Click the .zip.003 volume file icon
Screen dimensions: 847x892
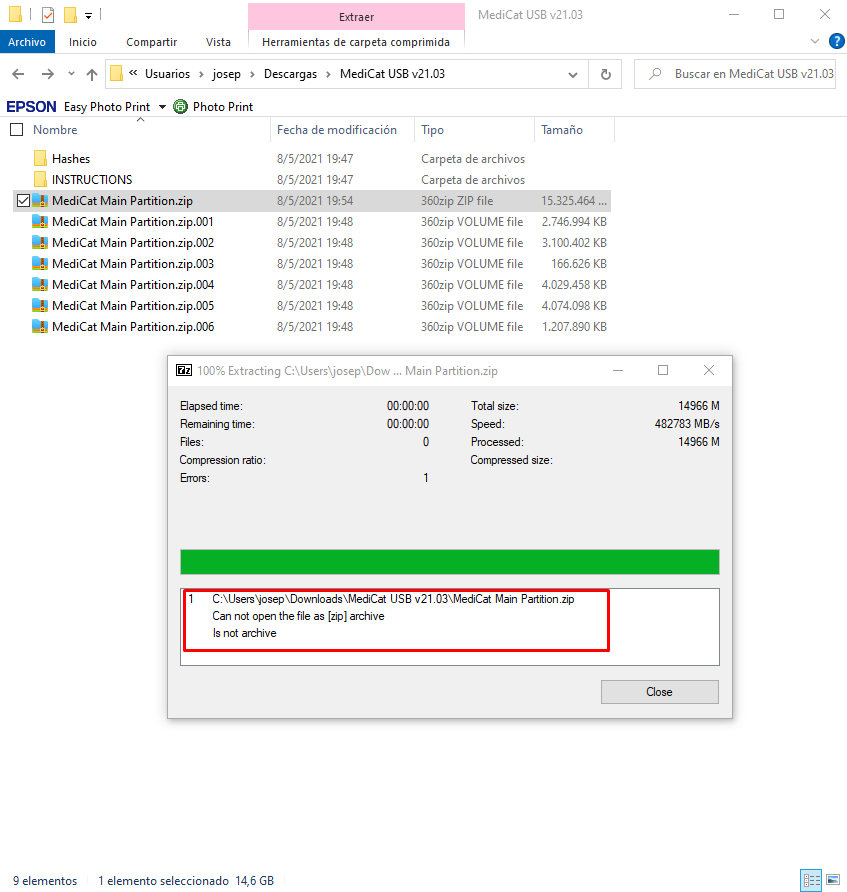click(40, 263)
